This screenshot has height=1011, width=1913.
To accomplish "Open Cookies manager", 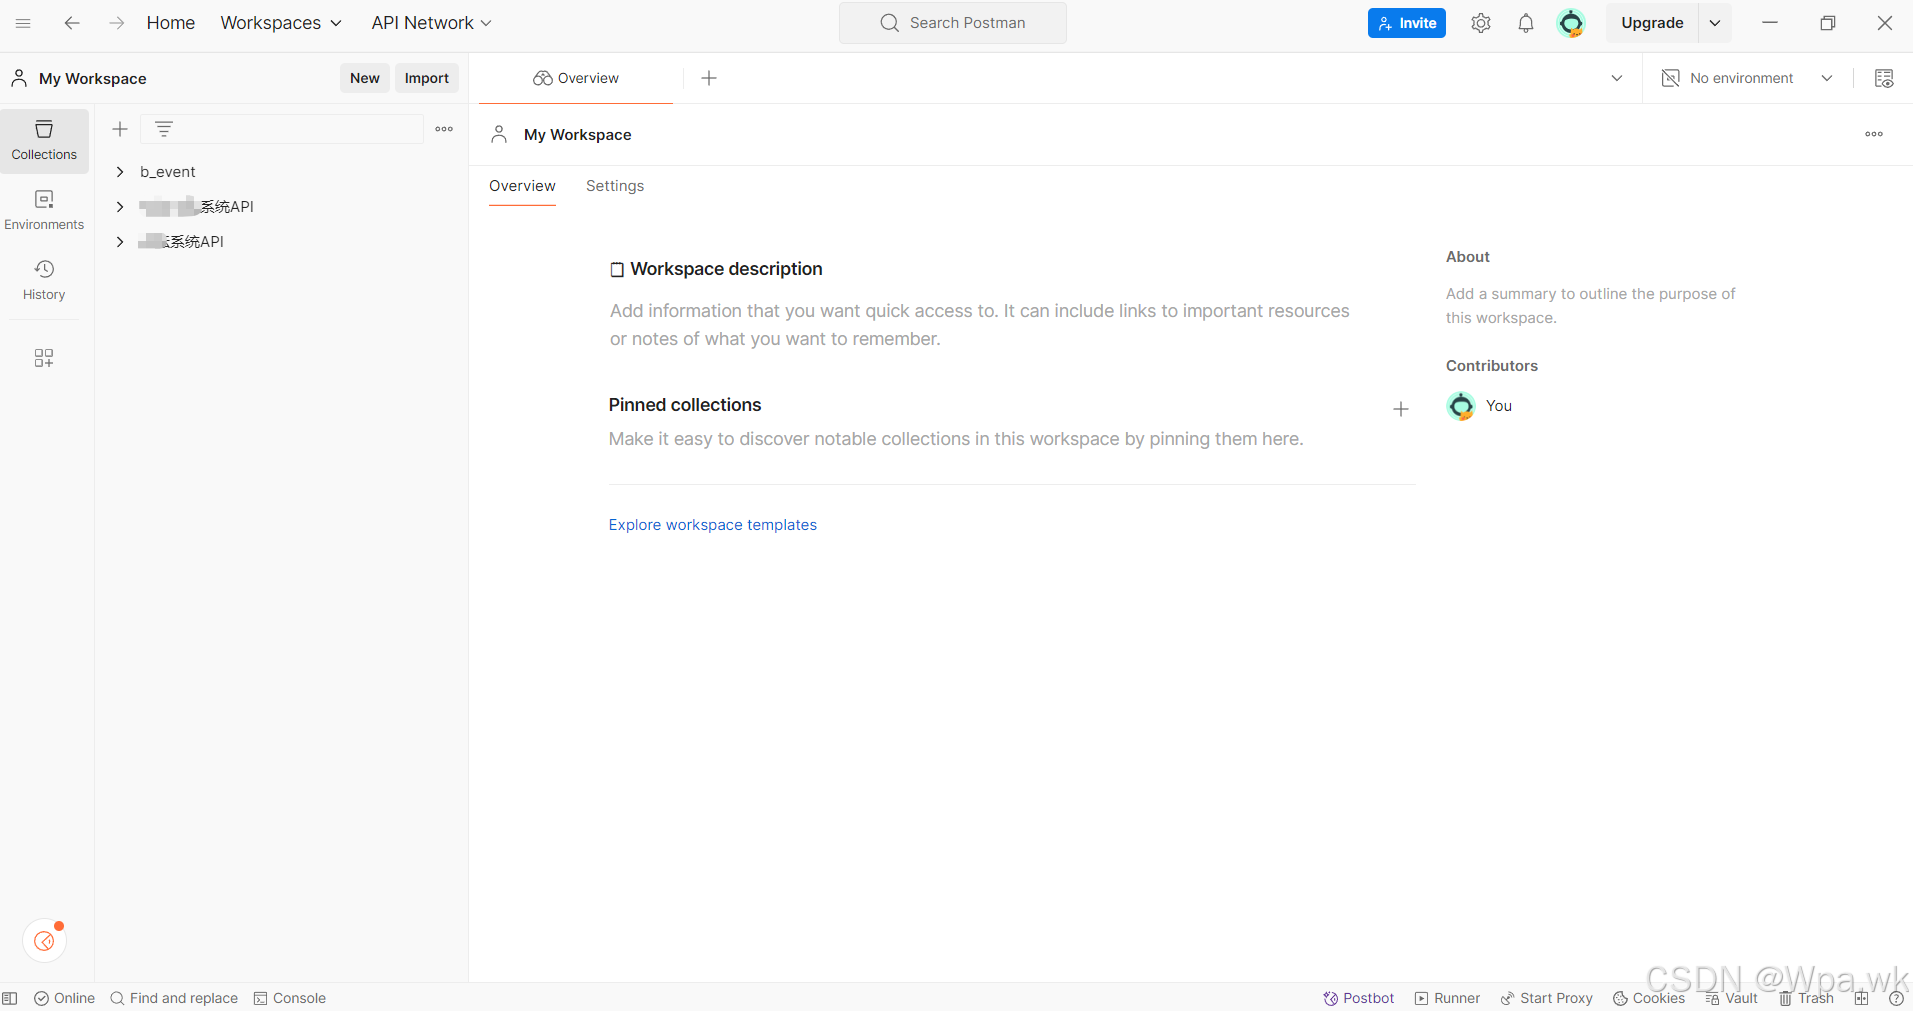I will pos(1649,998).
